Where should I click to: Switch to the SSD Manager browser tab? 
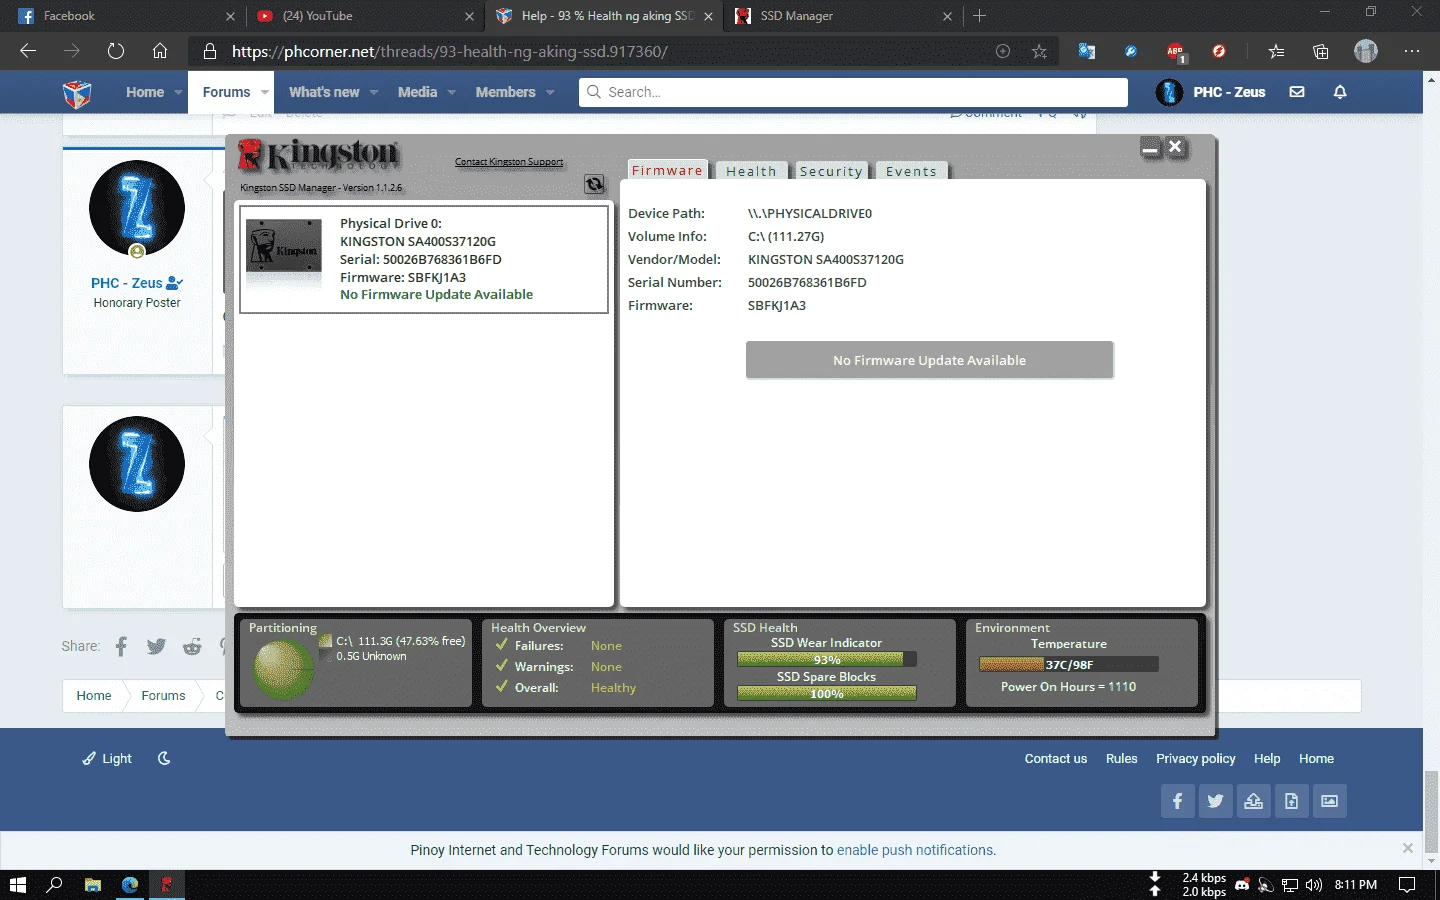pos(843,16)
